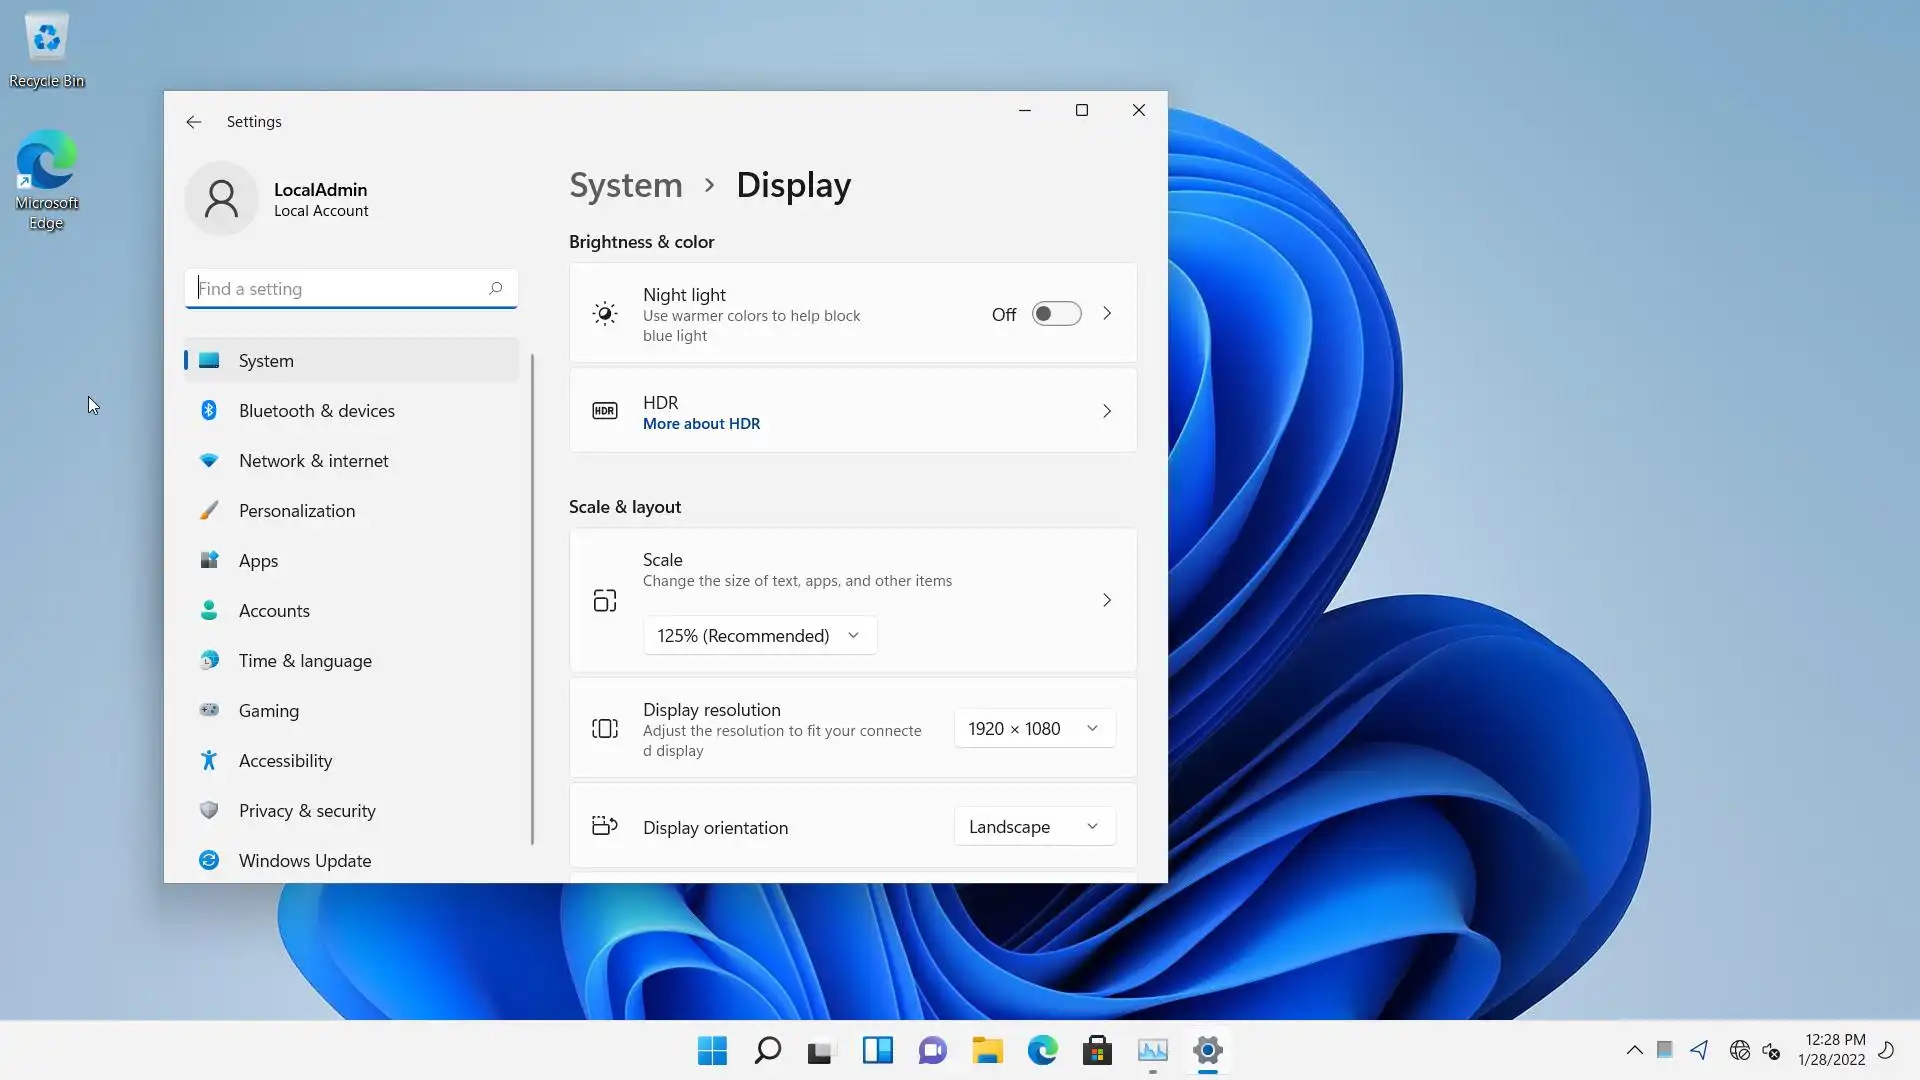Select Bluetooth & devices in sidebar
This screenshot has height=1080, width=1920.
[x=316, y=411]
